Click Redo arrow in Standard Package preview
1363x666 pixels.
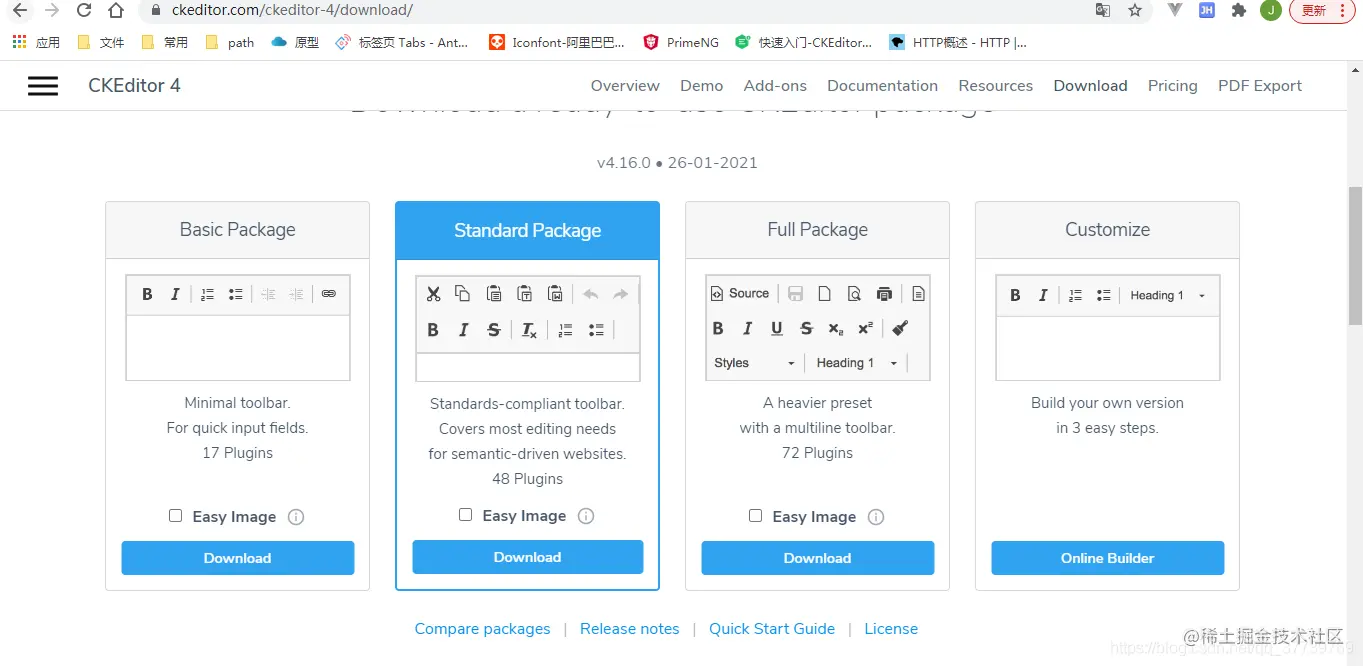pyautogui.click(x=620, y=294)
